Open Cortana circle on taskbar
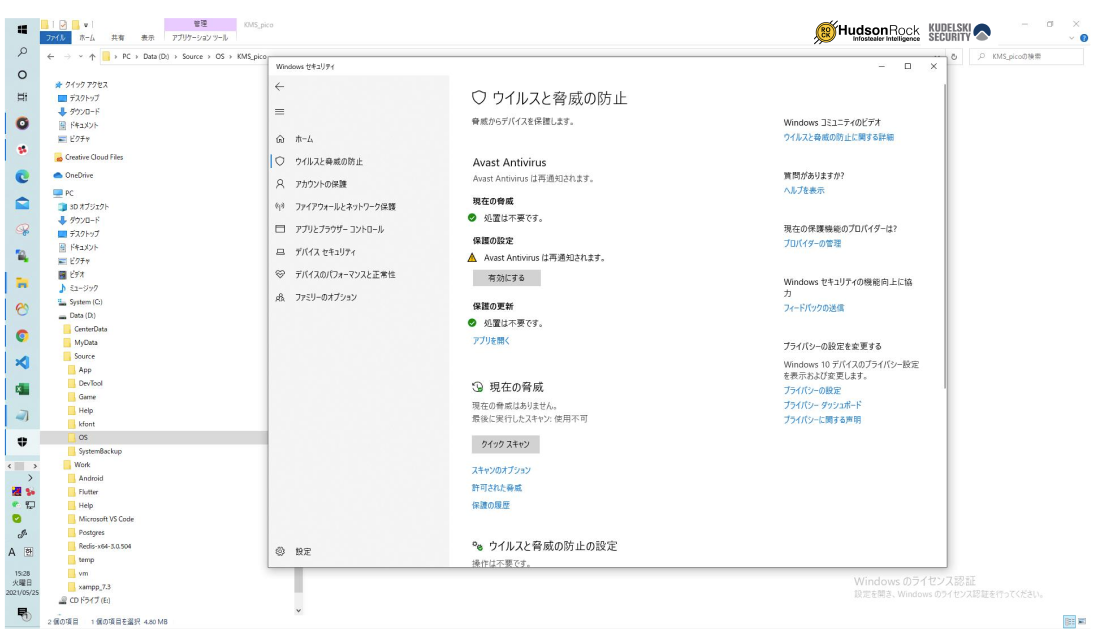Screen dimensions: 1105x634 pyautogui.click(x=23, y=75)
